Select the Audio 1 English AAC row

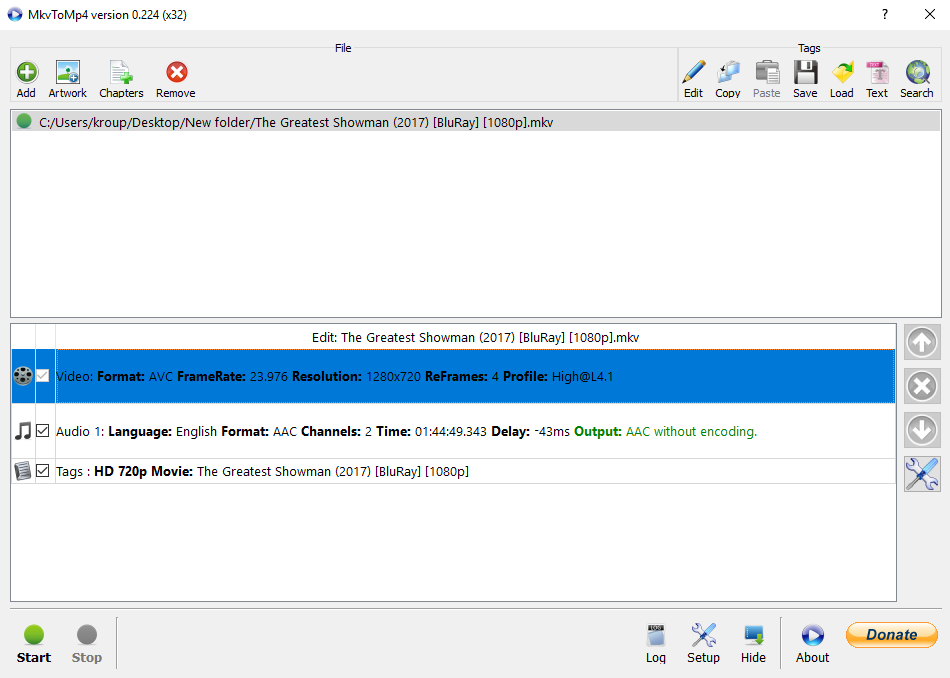tap(475, 431)
